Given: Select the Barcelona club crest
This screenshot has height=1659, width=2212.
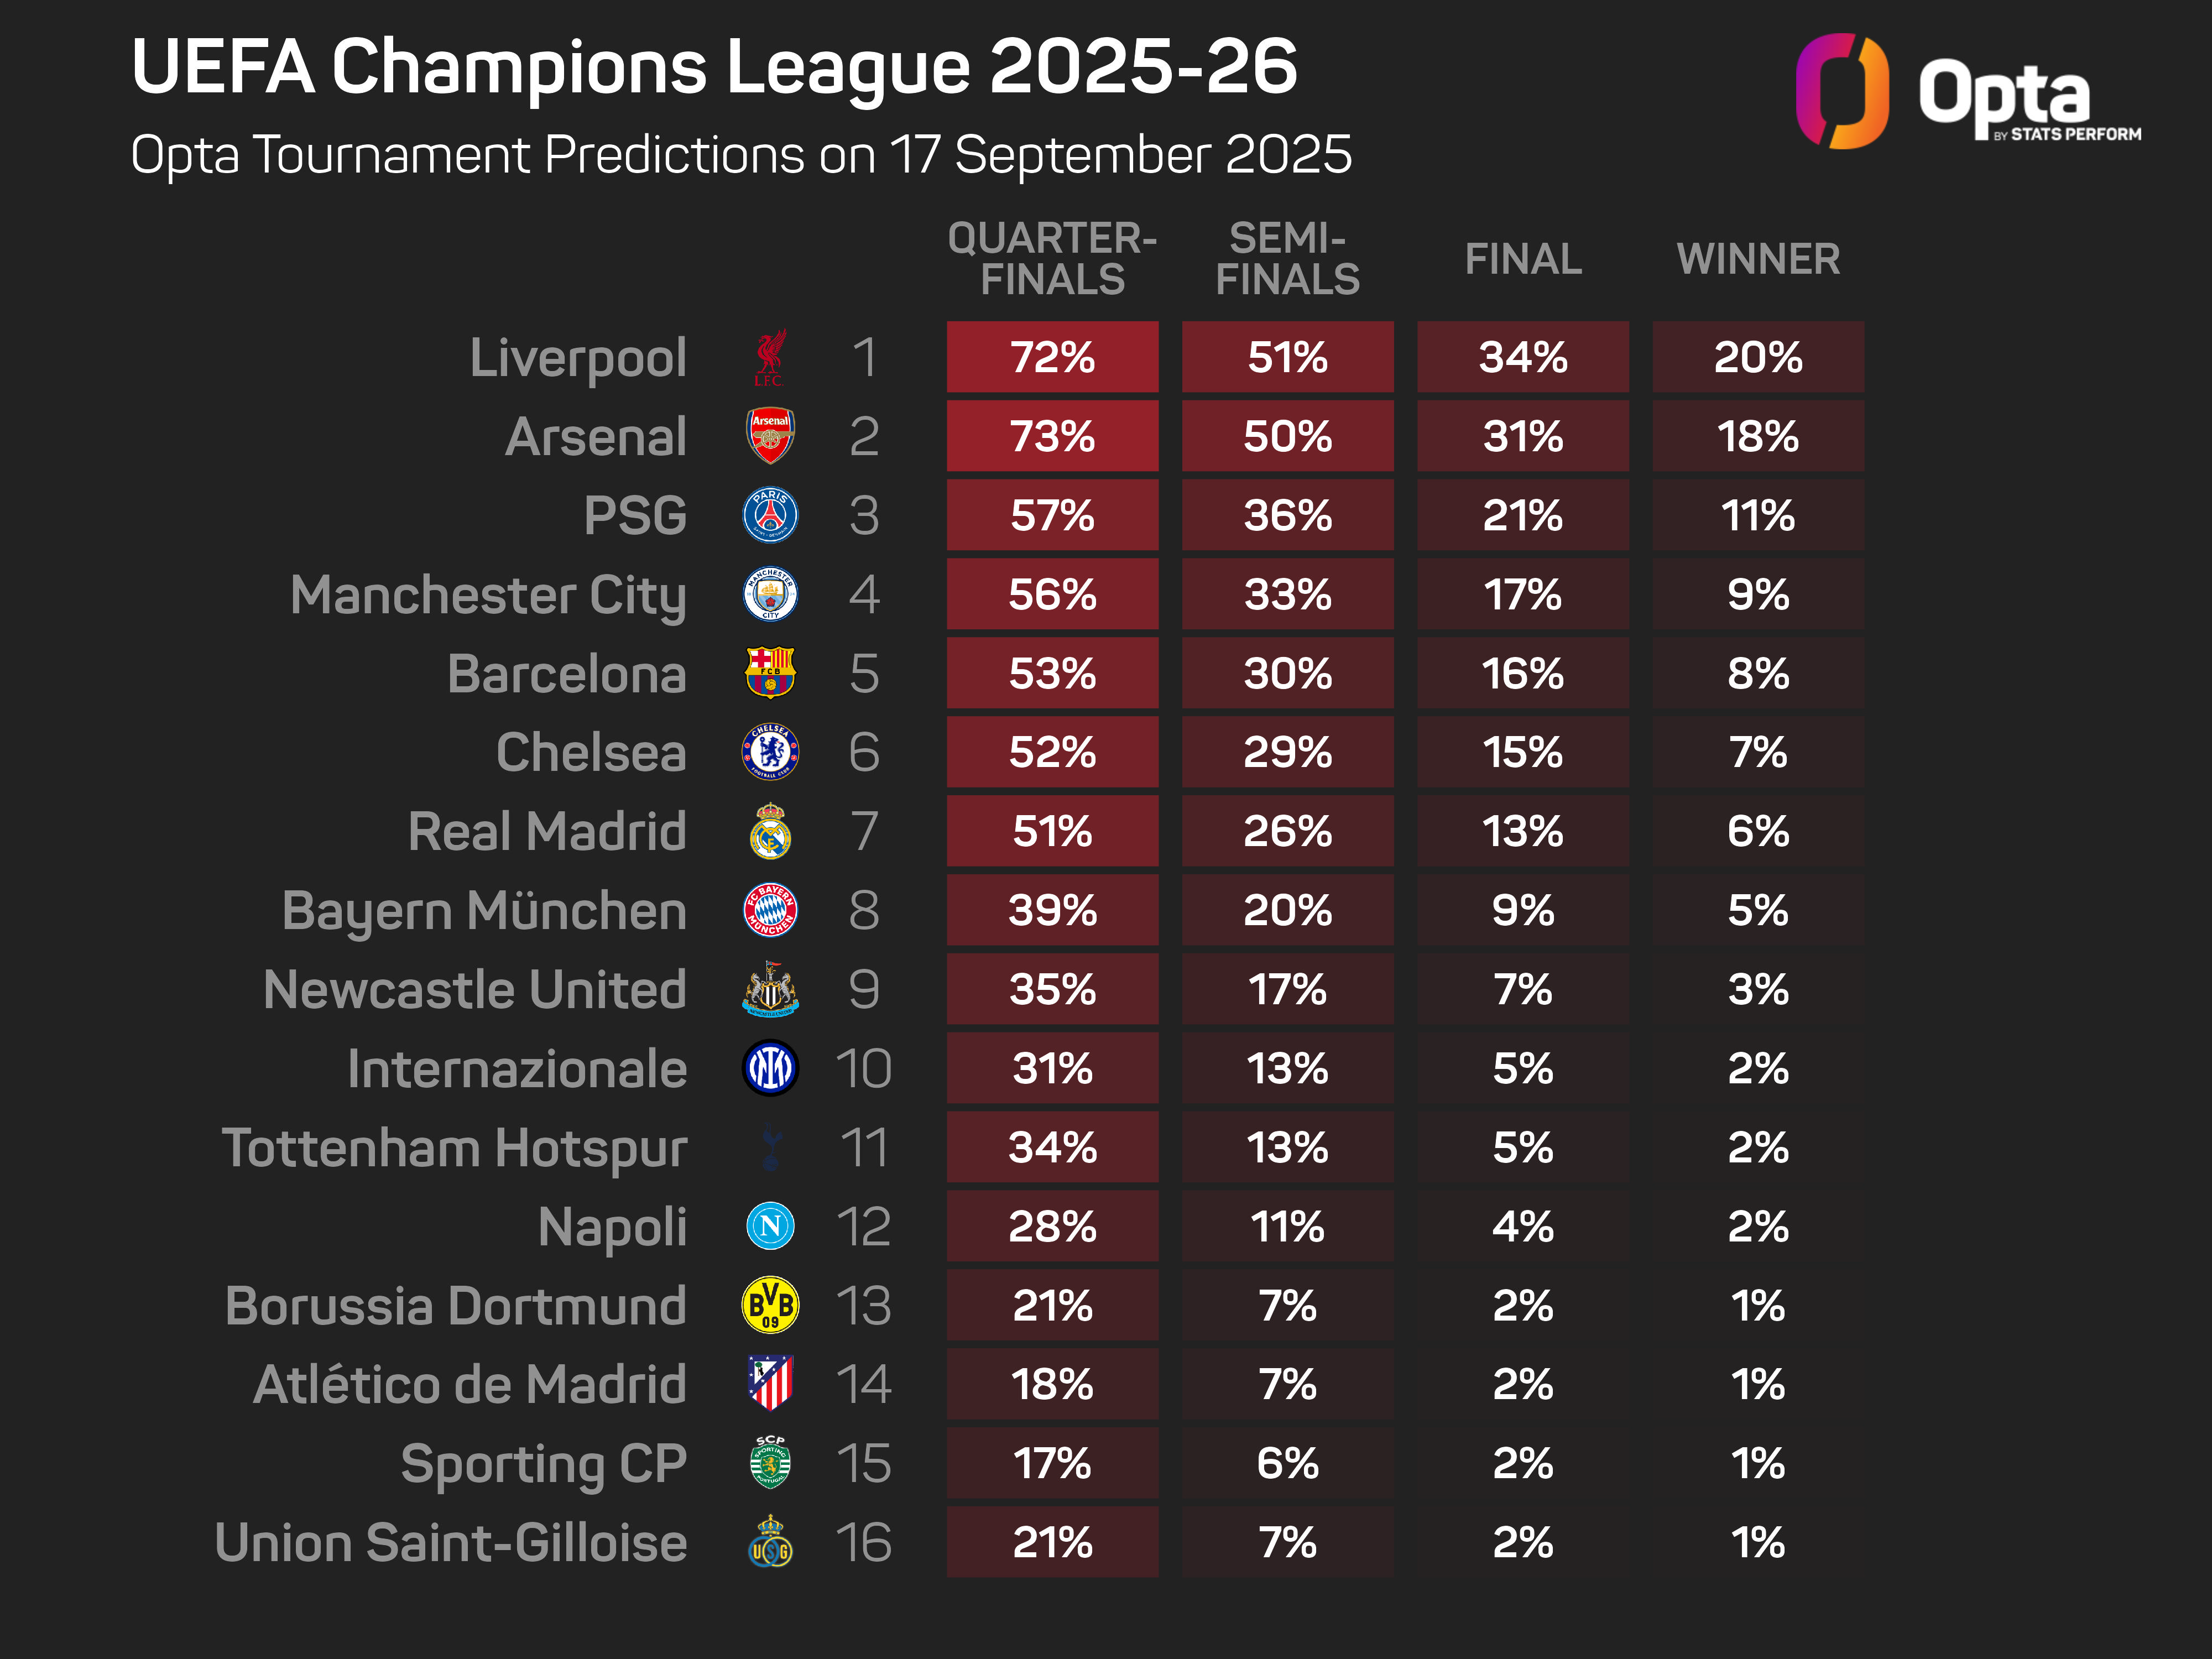Looking at the screenshot, I should click(770, 673).
